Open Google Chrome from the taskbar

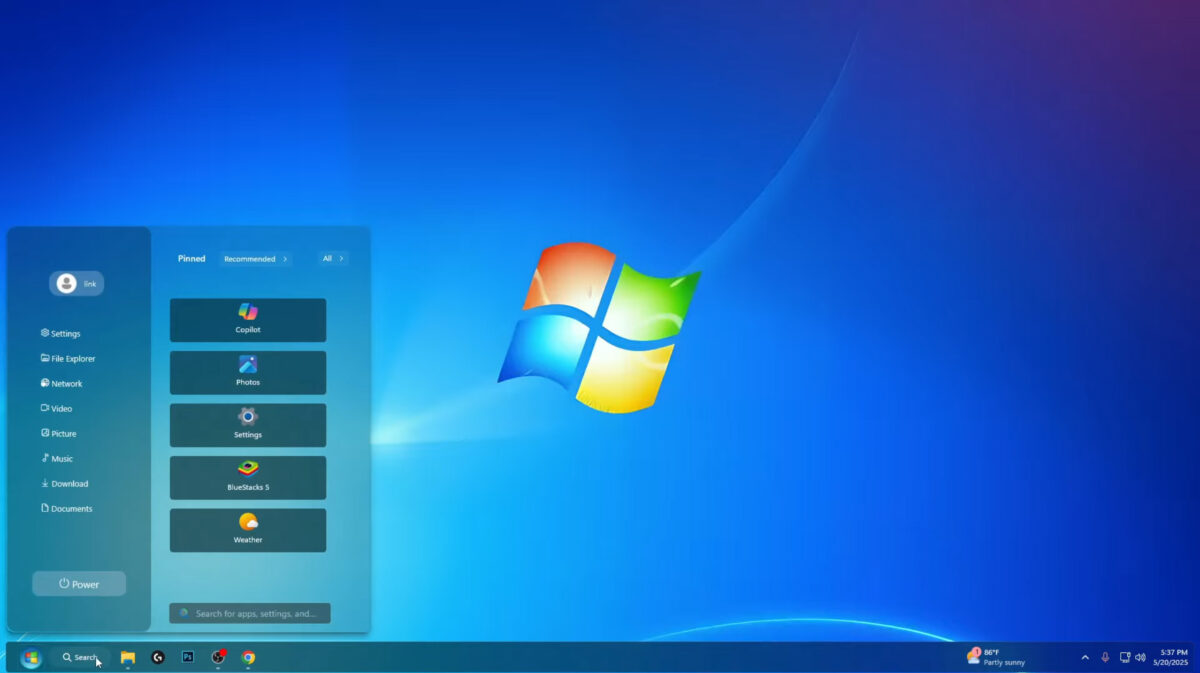(x=249, y=658)
